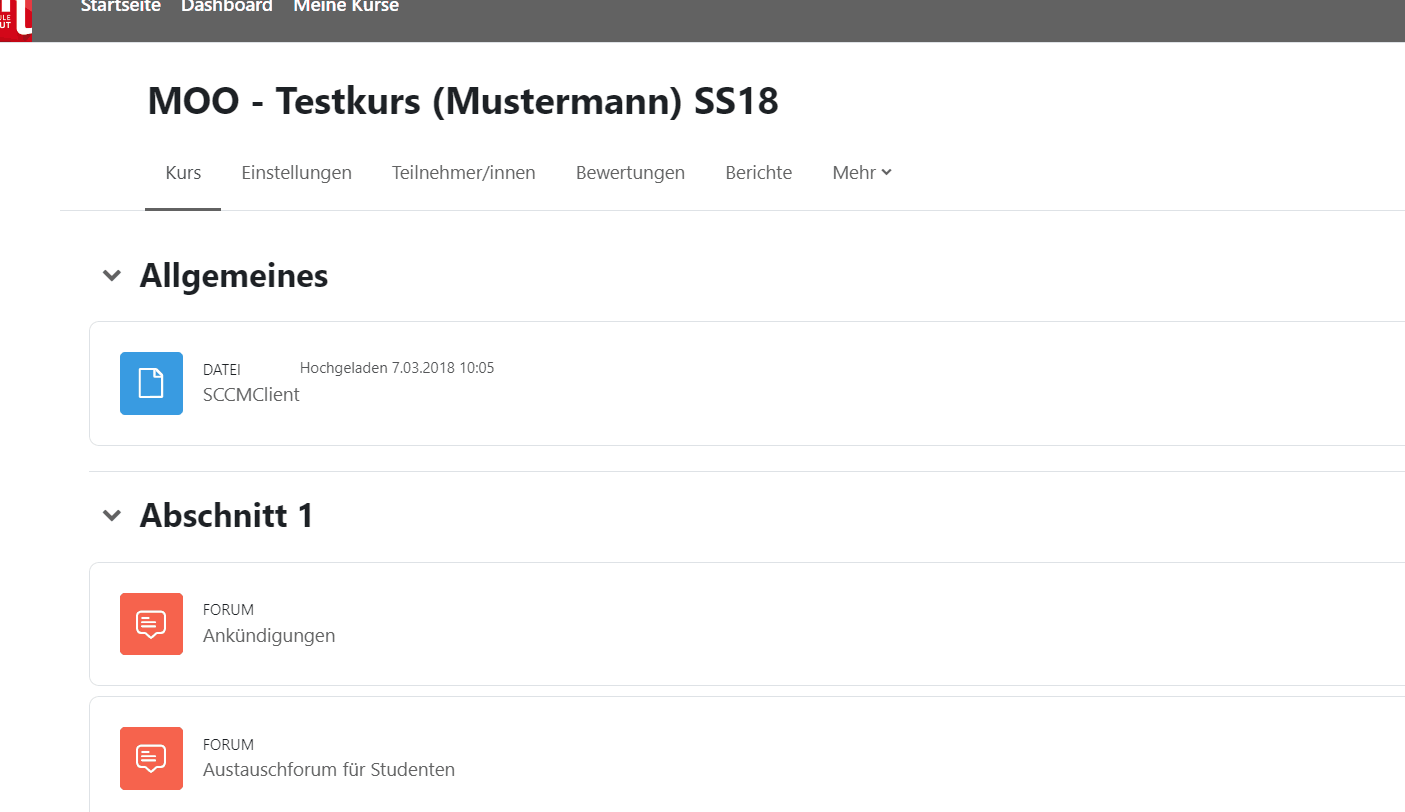Image resolution: width=1405 pixels, height=812 pixels.
Task: Click the Austauschforum für Studenten forum icon
Action: [x=151, y=758]
